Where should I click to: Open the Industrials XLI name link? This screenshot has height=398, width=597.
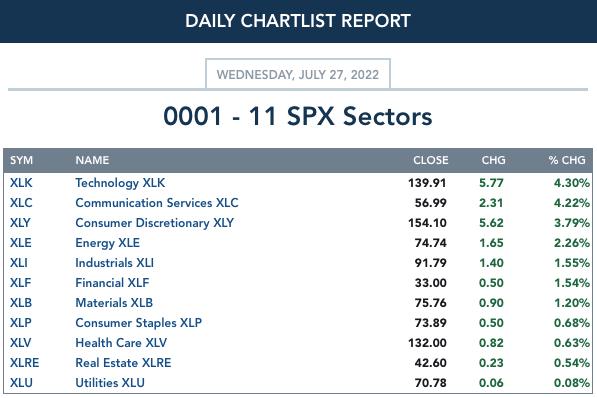click(115, 263)
